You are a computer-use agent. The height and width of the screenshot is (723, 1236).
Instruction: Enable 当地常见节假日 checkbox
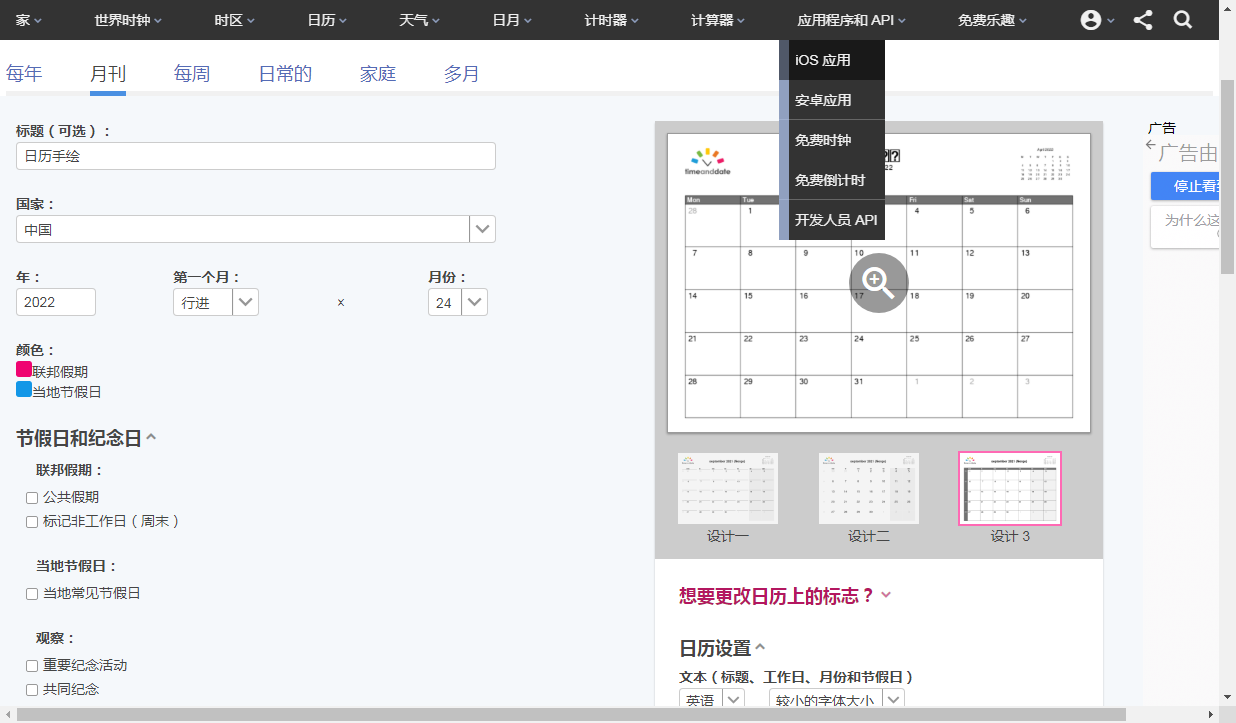(x=32, y=594)
